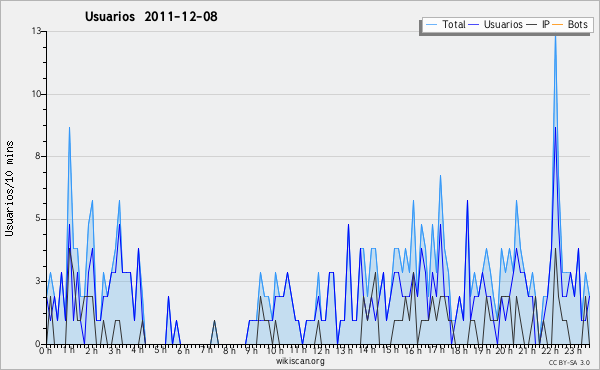
Task: Click the '18 h' x-axis label
Action: (x=459, y=350)
